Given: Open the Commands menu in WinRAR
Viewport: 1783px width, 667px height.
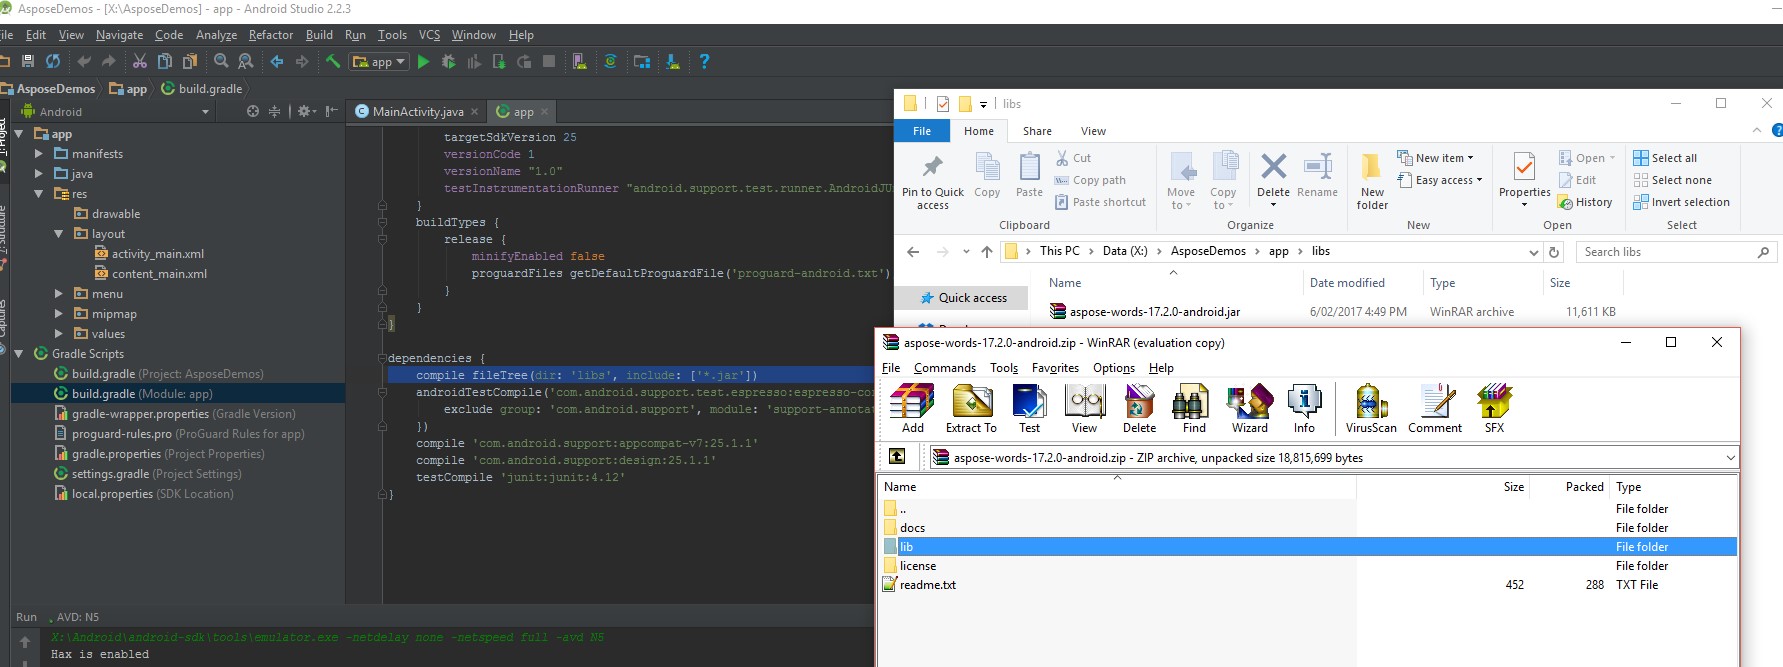Looking at the screenshot, I should click(945, 368).
